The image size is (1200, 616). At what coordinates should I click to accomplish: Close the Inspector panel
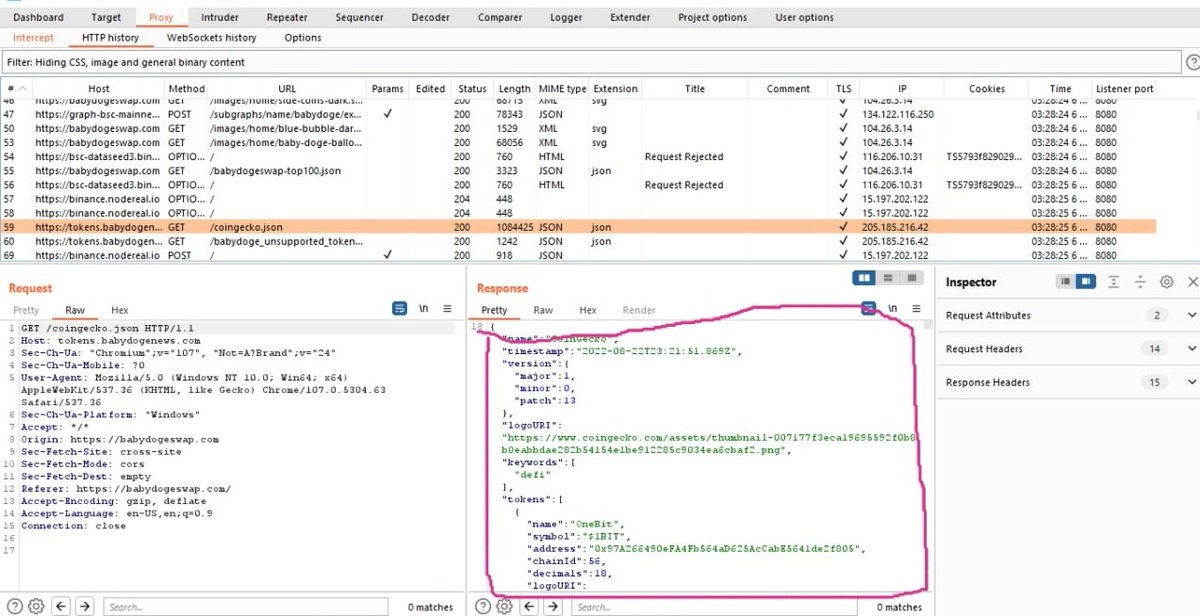point(1192,282)
